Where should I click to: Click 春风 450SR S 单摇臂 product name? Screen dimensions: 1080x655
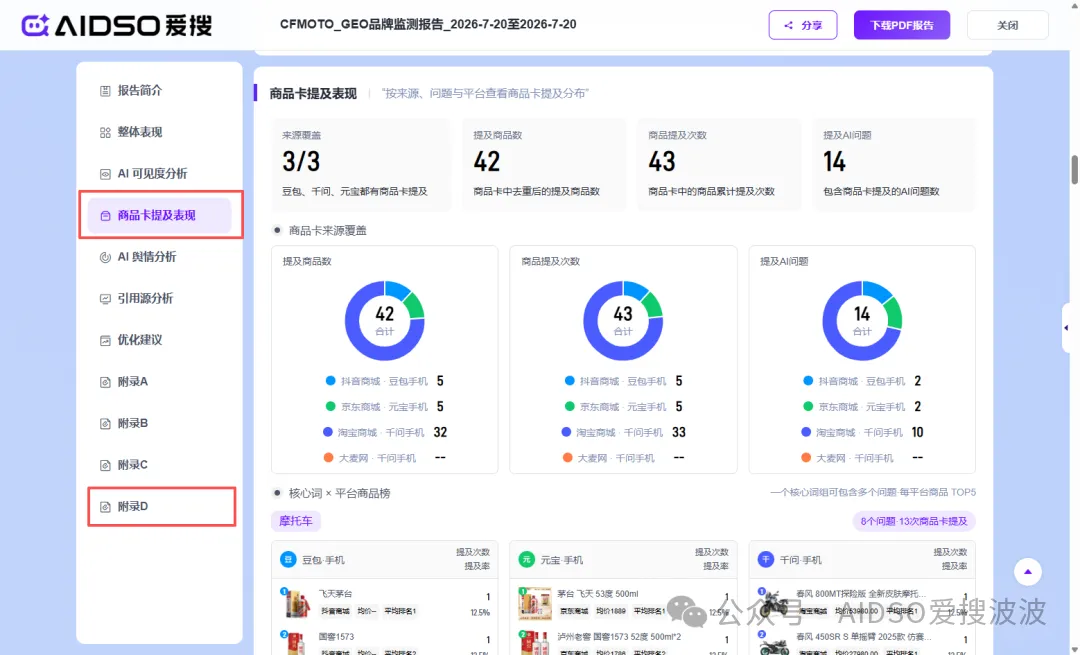[863, 637]
